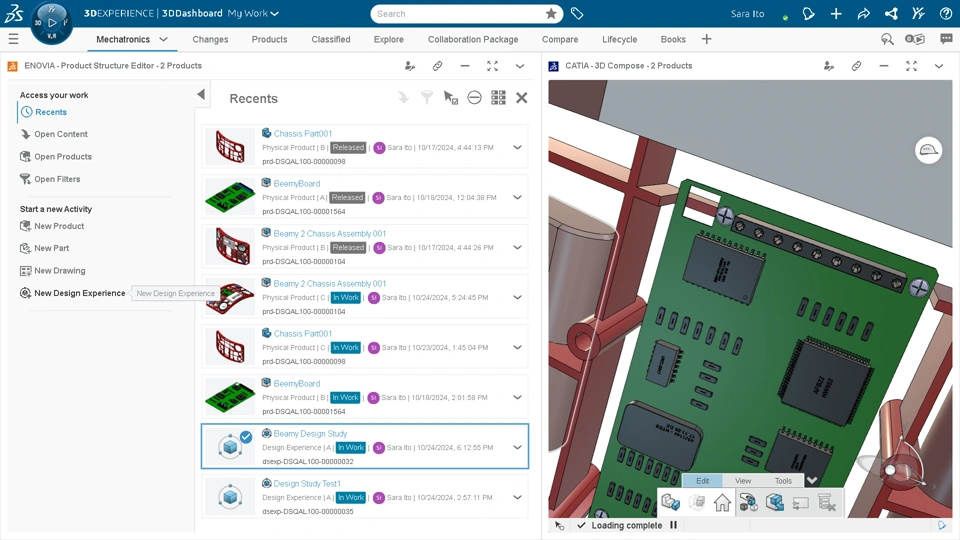960x540 pixels.
Task: Toggle the hamburger side menu
Action: pyautogui.click(x=13, y=39)
